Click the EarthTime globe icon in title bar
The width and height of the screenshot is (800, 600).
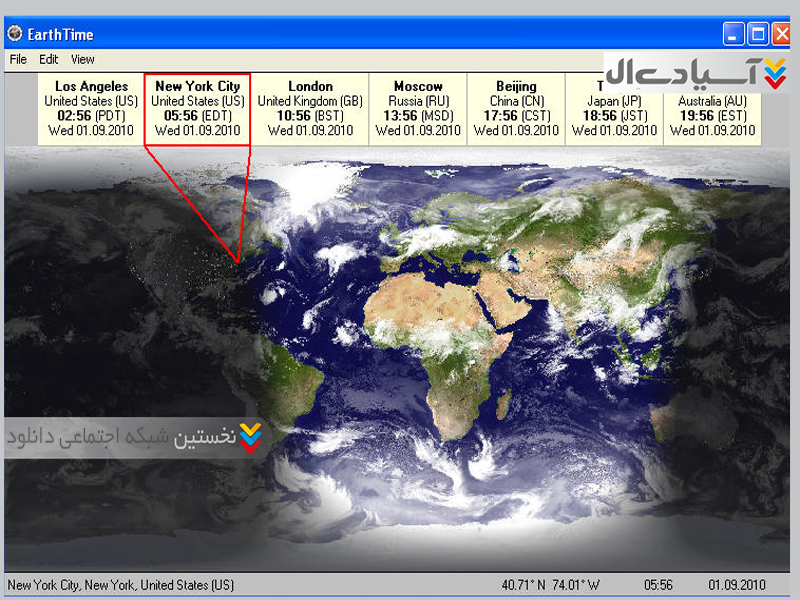tap(14, 35)
